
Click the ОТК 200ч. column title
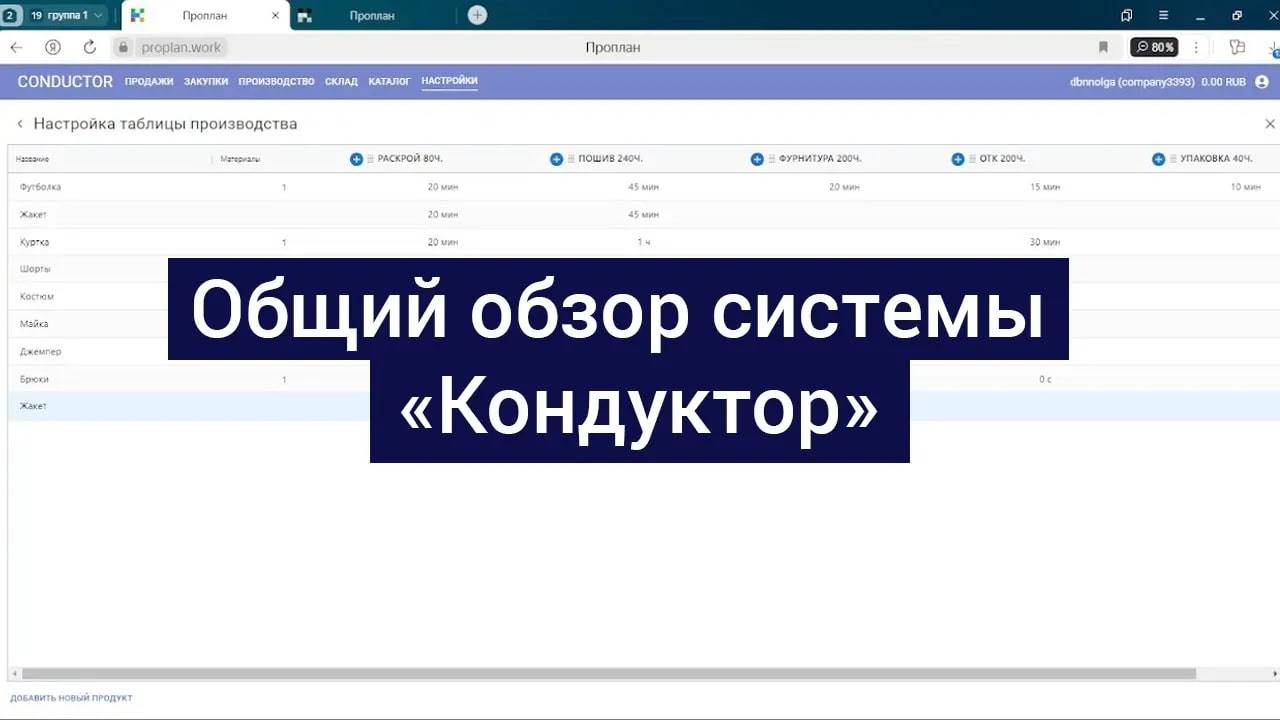(x=1002, y=159)
